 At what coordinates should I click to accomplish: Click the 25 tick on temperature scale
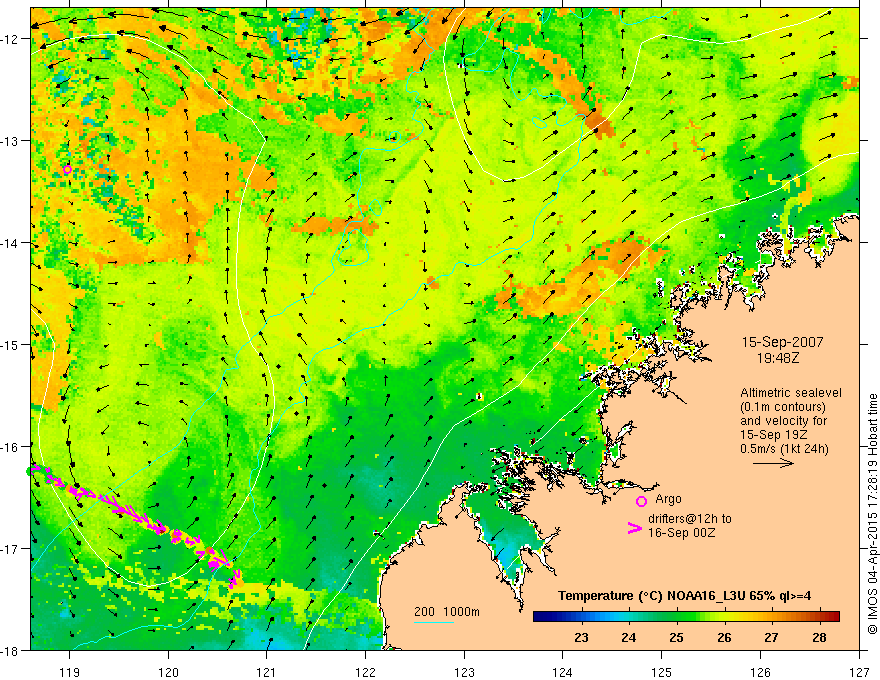tap(676, 637)
